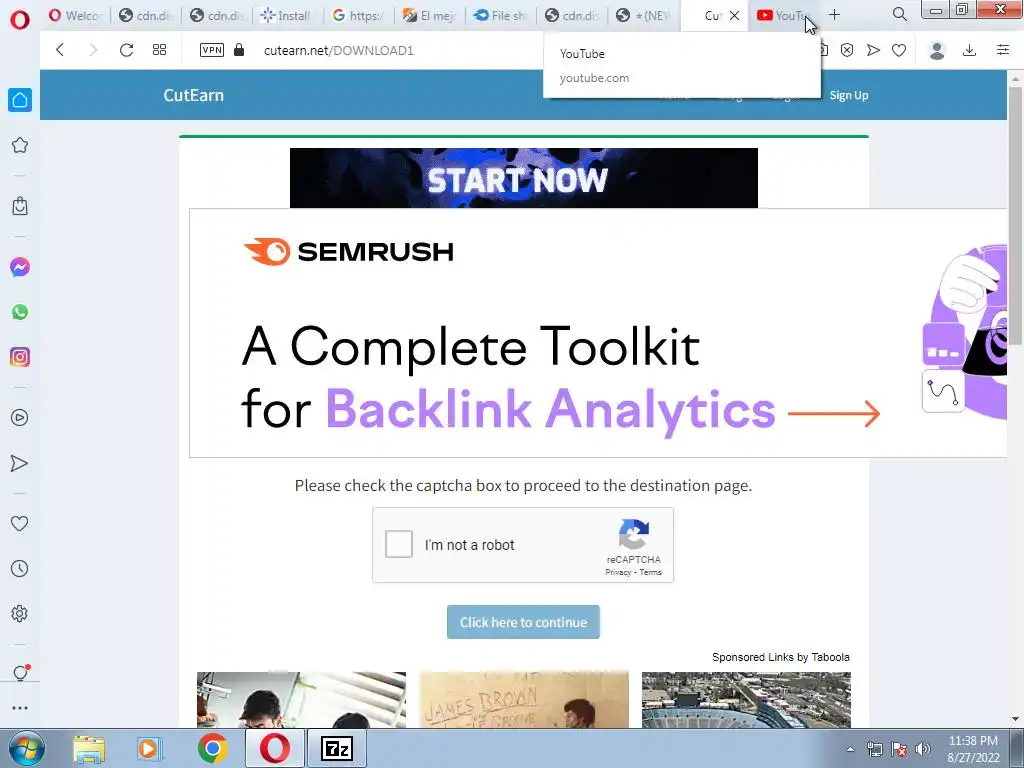Open sidebar History clock icon

click(x=20, y=568)
